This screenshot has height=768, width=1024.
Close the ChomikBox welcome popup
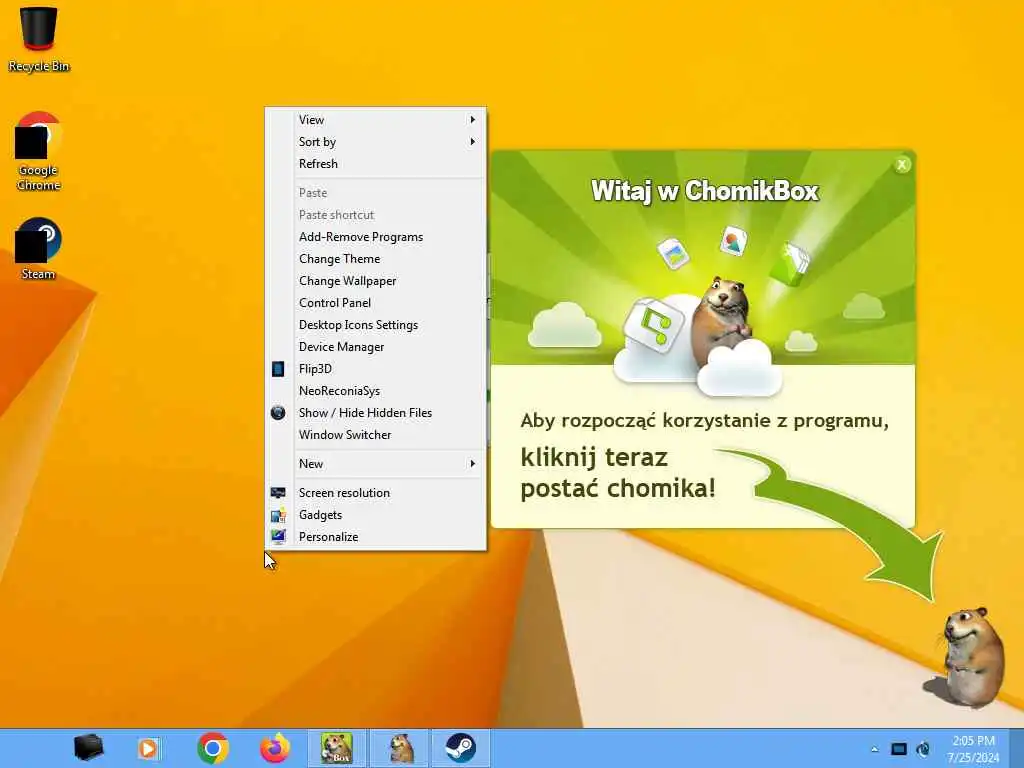[902, 165]
